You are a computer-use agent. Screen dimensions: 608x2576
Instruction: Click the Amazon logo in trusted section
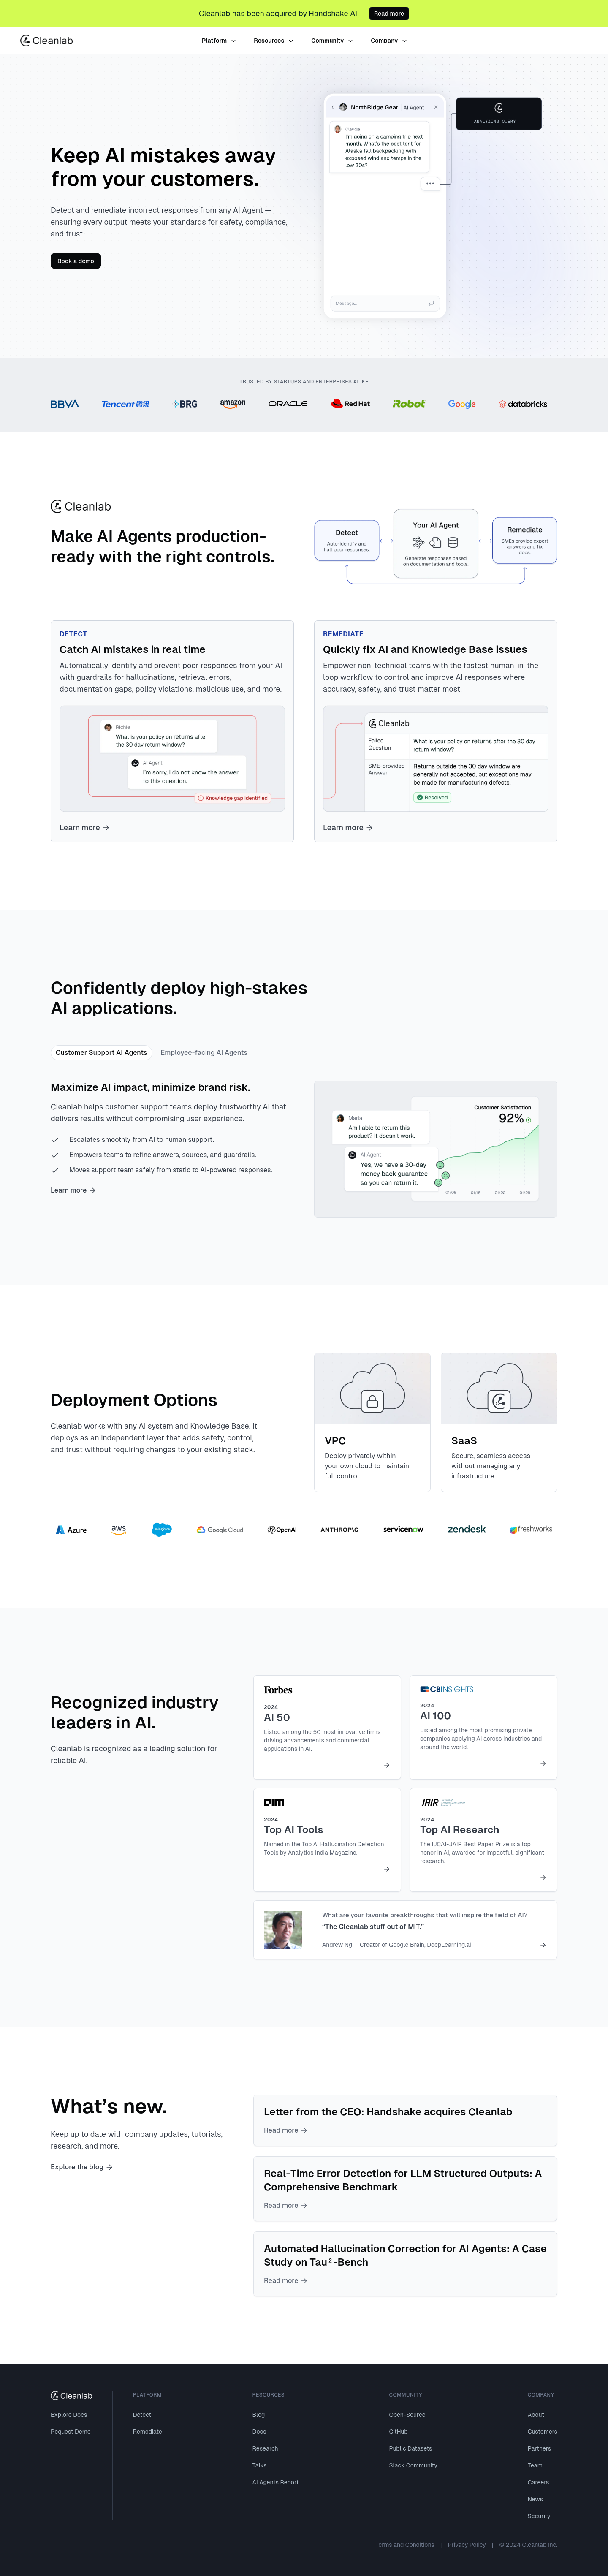[233, 404]
